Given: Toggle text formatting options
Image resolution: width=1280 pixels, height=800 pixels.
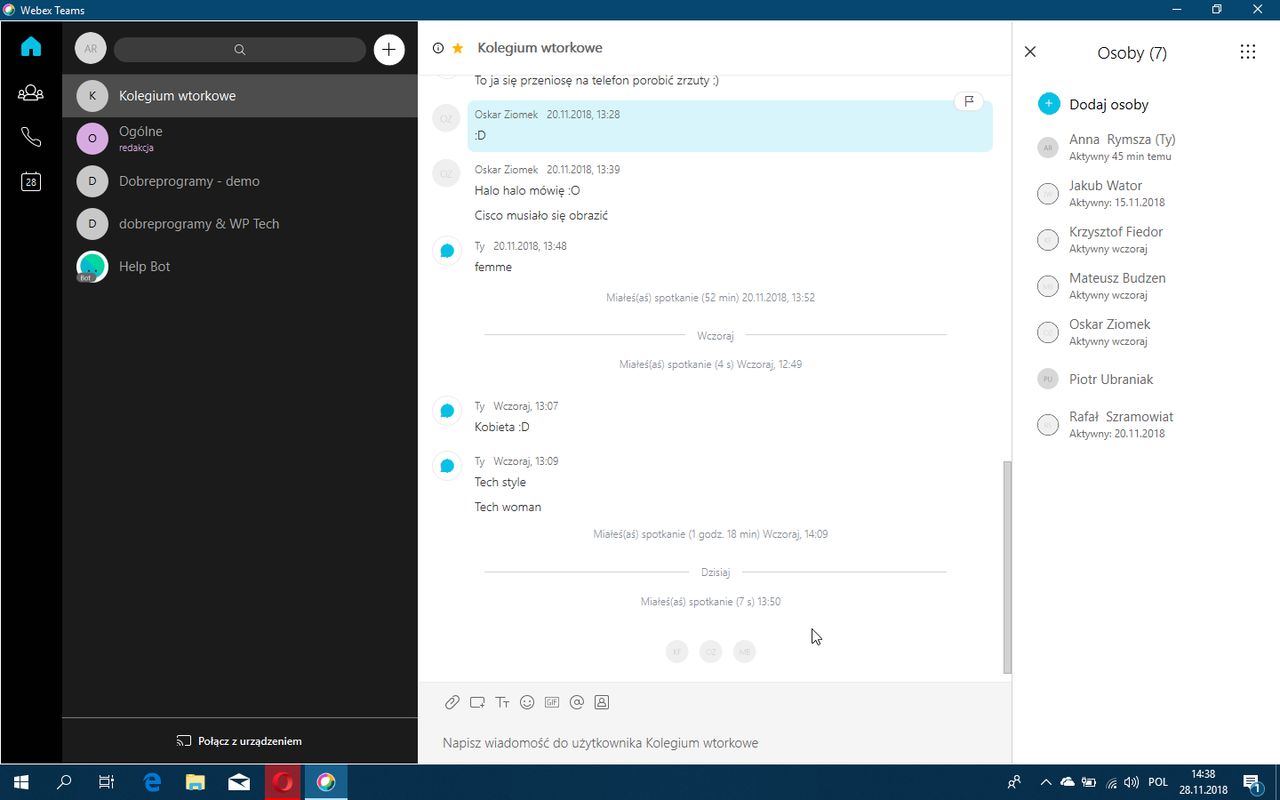Looking at the screenshot, I should 502,702.
